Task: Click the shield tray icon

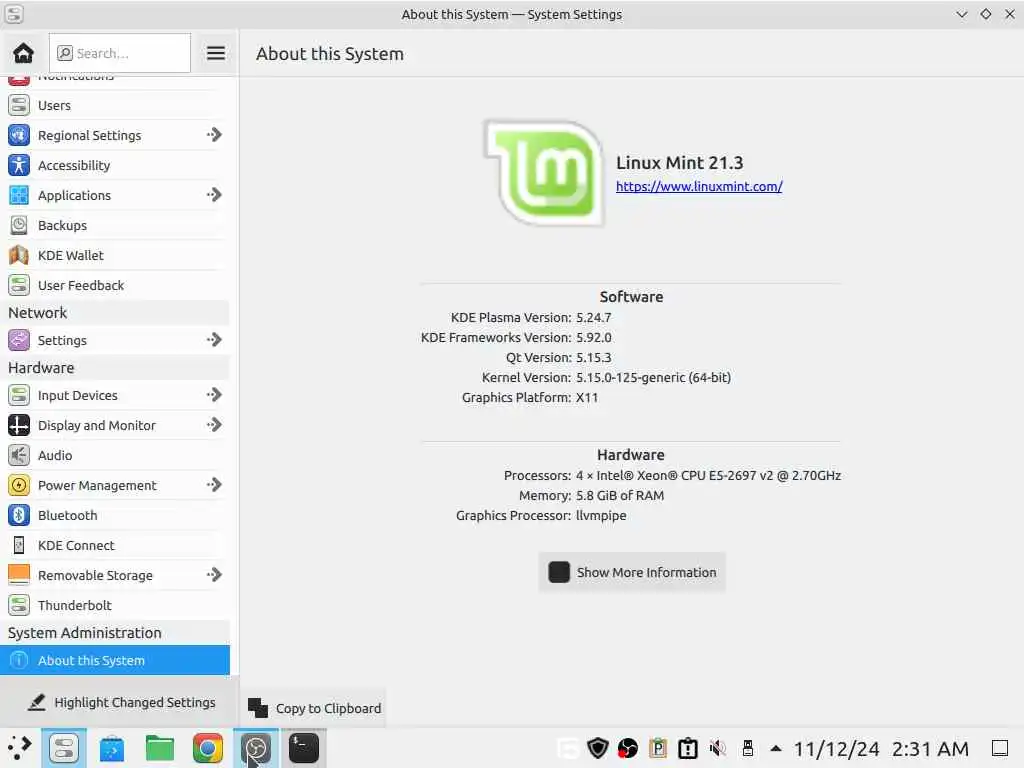Action: (x=598, y=748)
